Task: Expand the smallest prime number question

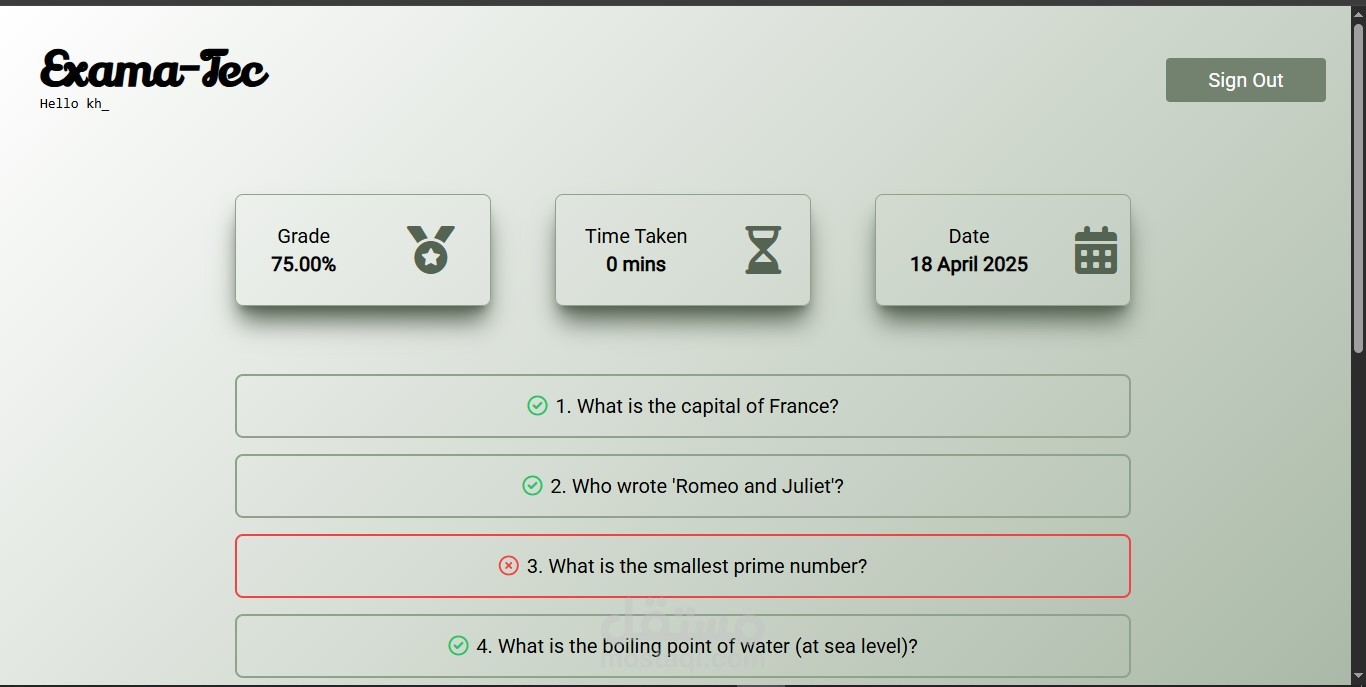Action: coord(683,566)
